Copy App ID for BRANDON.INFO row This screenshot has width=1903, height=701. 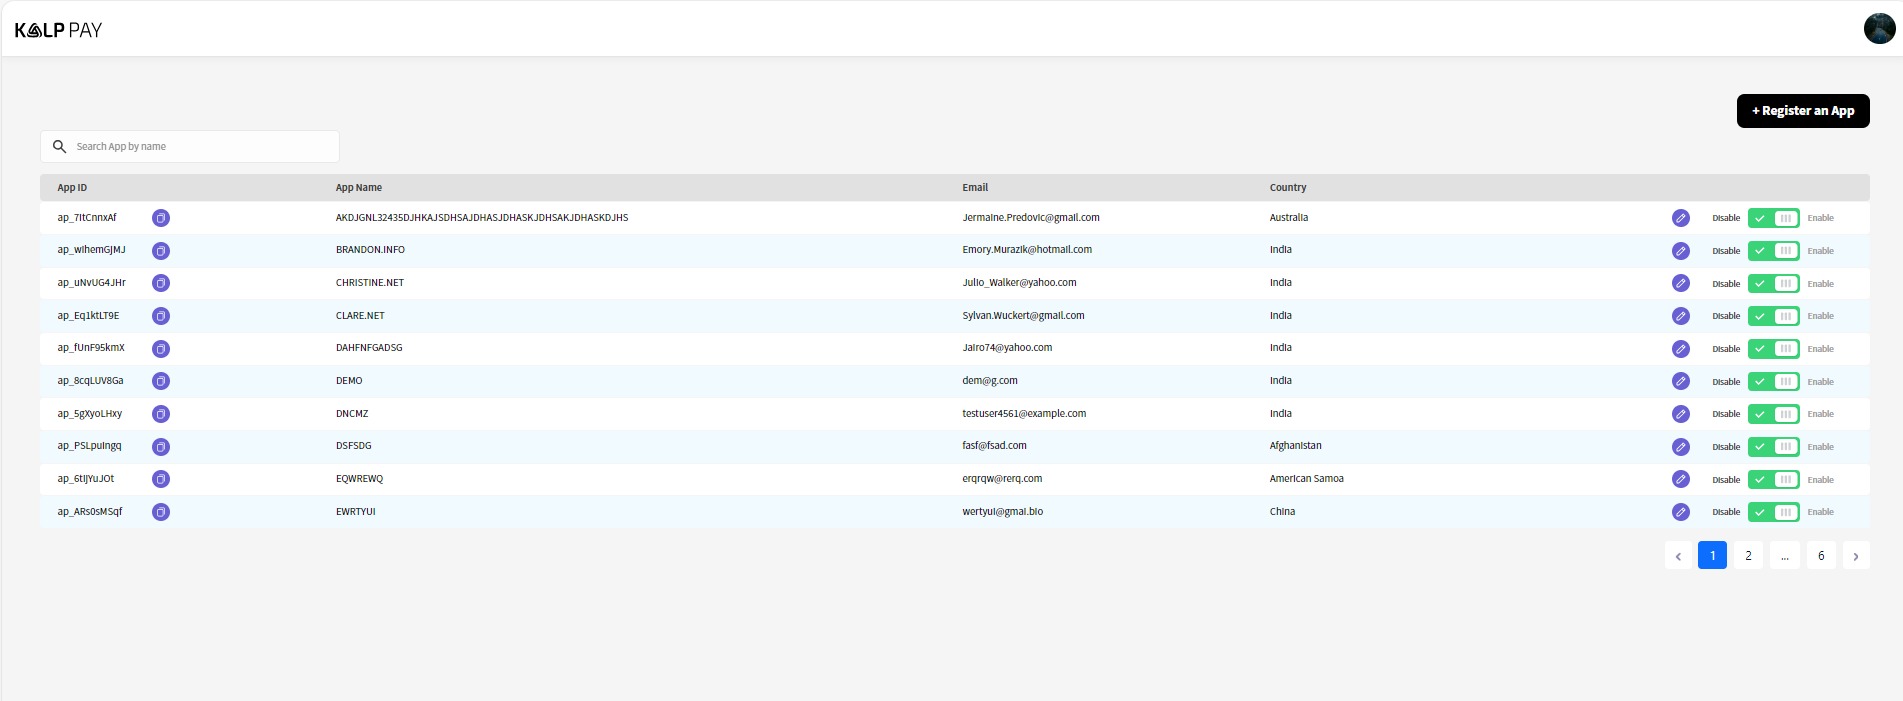(160, 251)
